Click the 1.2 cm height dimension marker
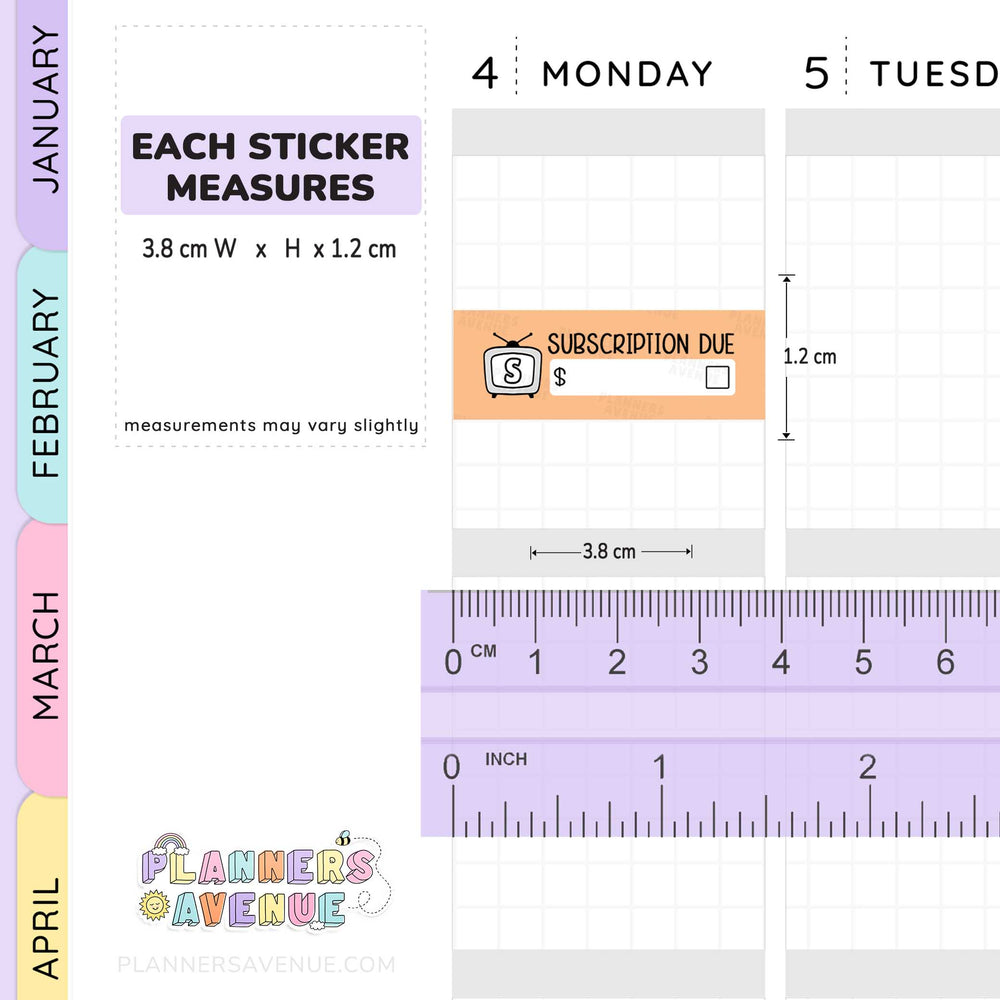Screen dimensions: 1000x1000 [809, 357]
